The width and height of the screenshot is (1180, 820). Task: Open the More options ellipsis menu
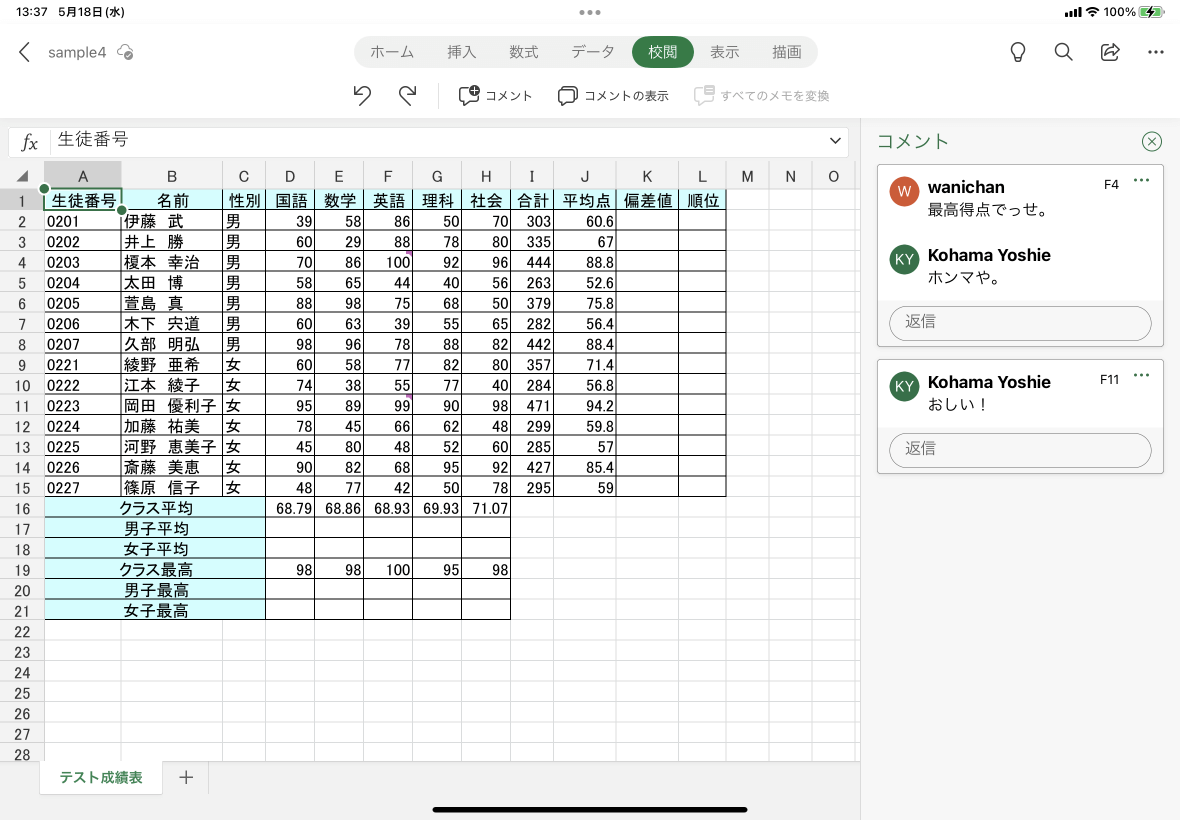1156,52
